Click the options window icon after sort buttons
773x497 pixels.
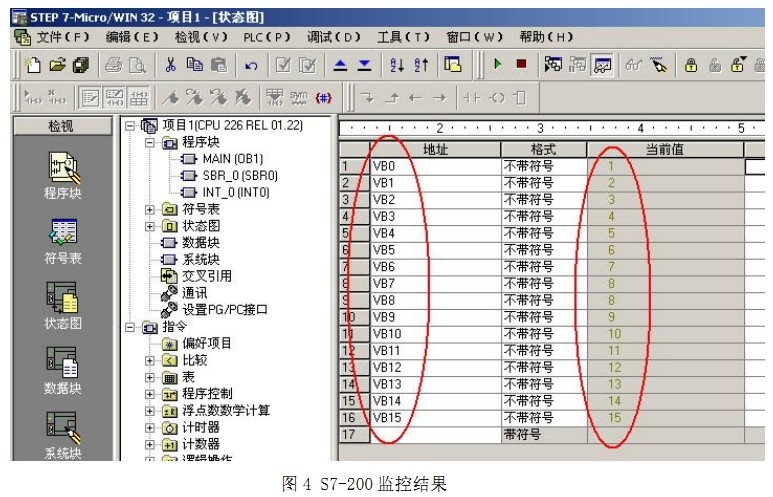point(453,65)
